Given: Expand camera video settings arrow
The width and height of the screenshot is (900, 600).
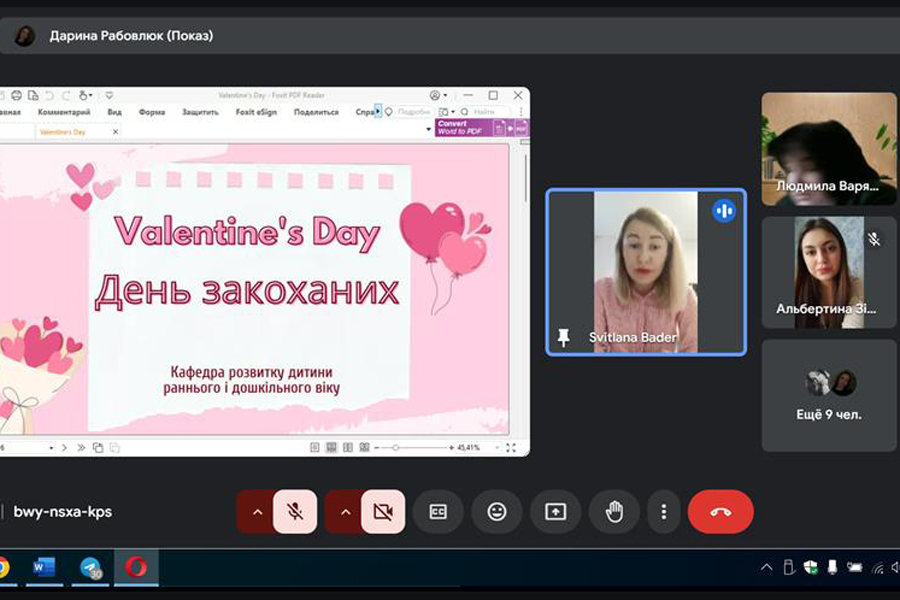Looking at the screenshot, I should 345,512.
